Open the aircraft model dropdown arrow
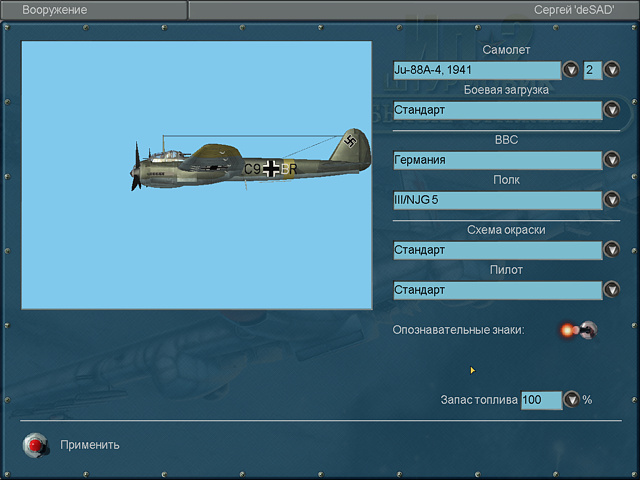 (x=571, y=70)
